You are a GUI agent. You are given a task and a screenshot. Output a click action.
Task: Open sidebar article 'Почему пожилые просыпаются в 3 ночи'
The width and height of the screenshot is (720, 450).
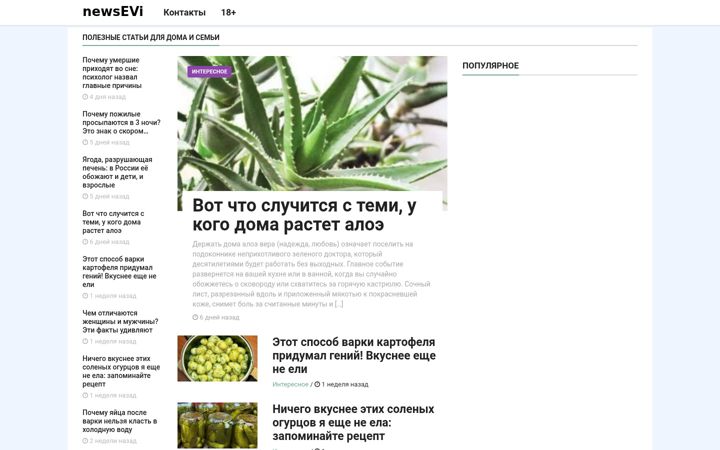(x=121, y=122)
